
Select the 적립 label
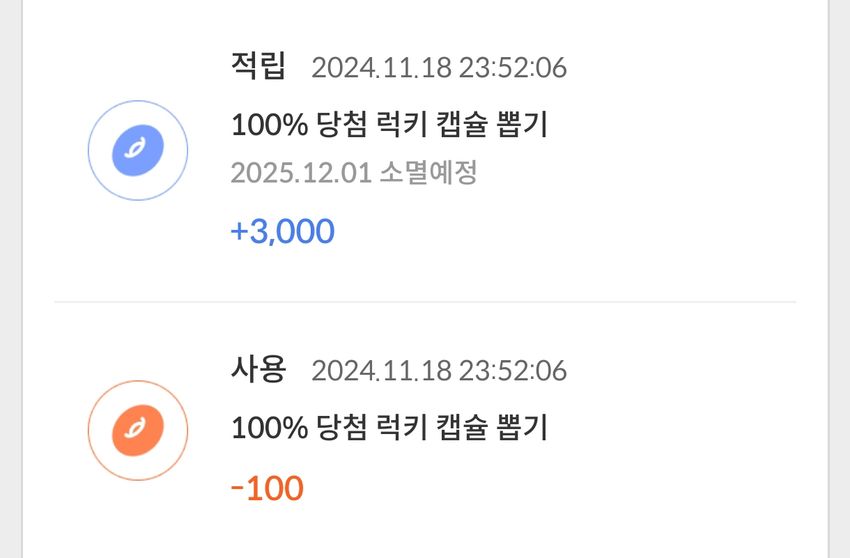tap(258, 66)
